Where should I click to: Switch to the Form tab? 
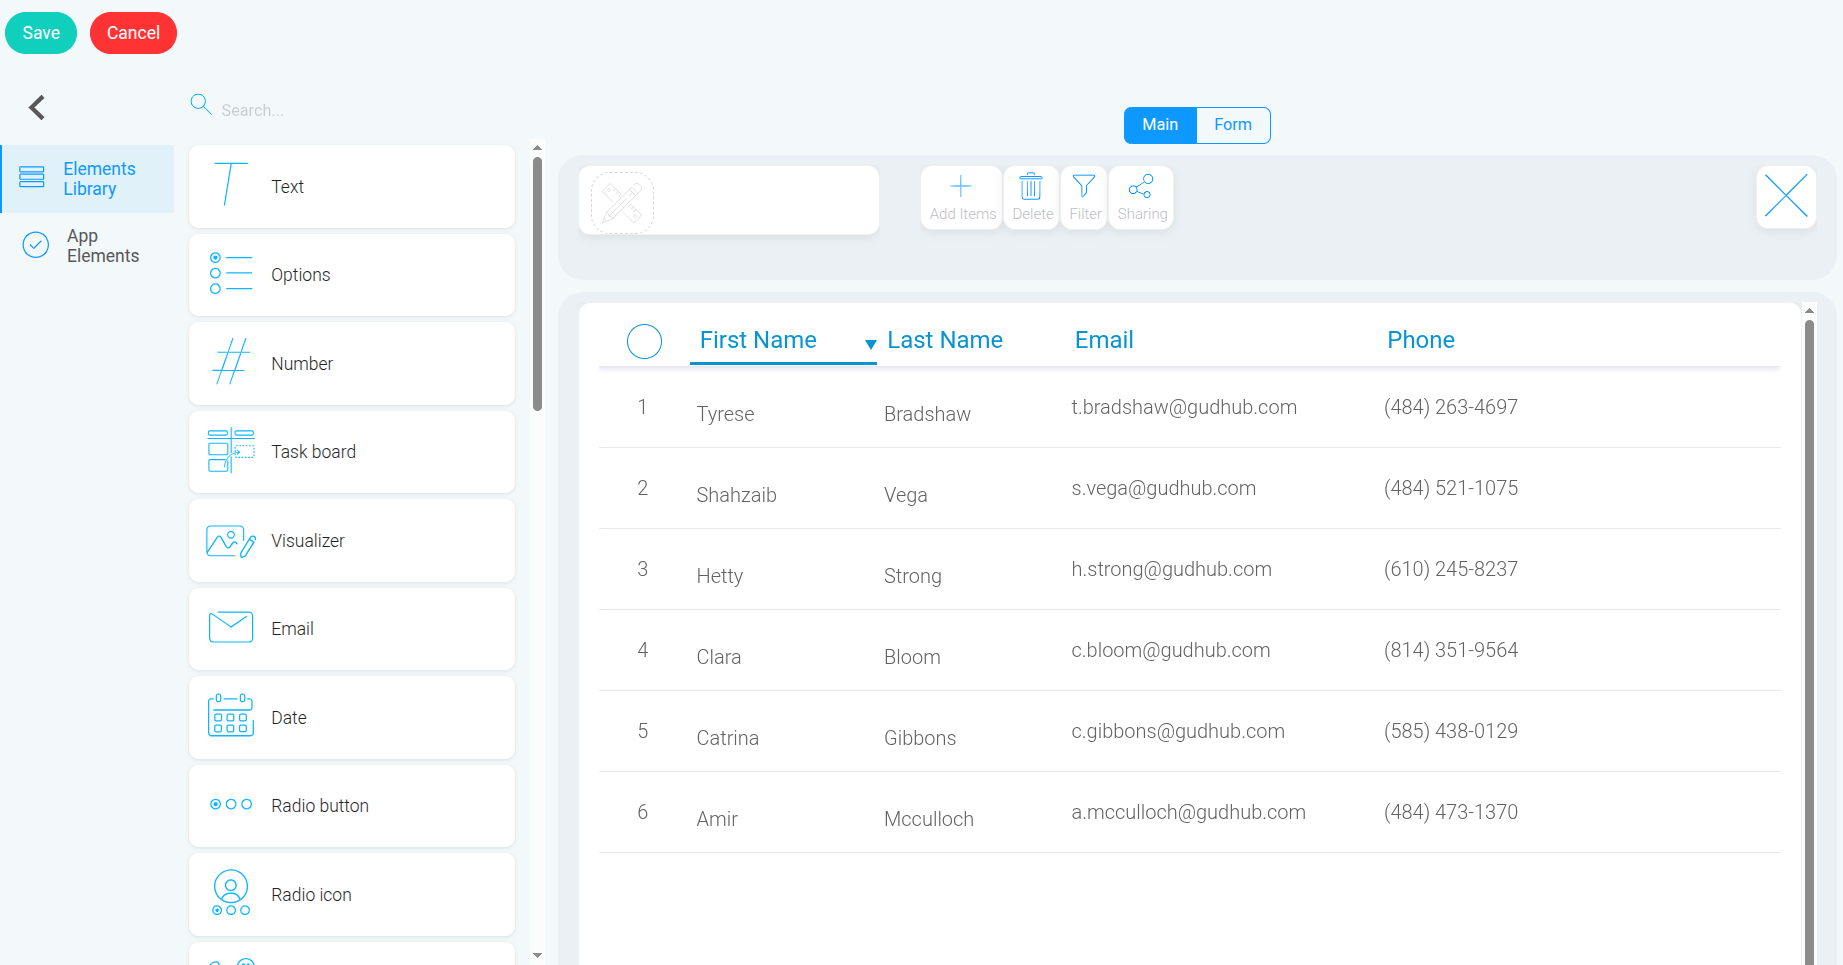(1233, 125)
